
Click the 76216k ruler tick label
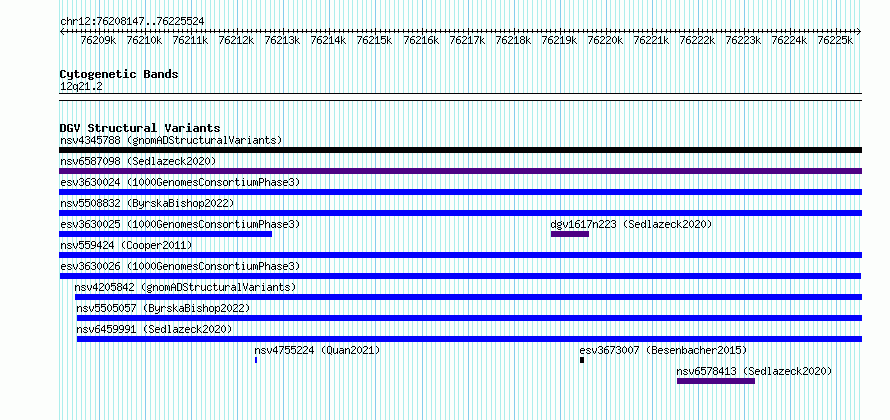point(421,41)
